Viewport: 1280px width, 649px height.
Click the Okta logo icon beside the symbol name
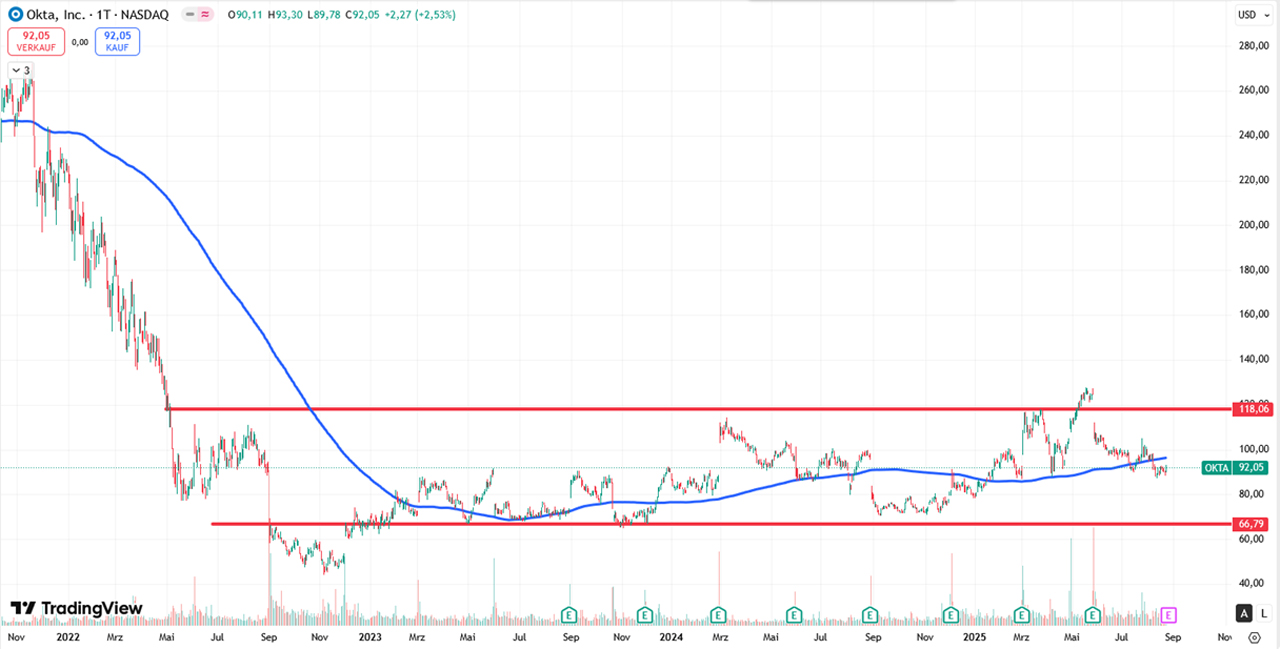coord(15,15)
